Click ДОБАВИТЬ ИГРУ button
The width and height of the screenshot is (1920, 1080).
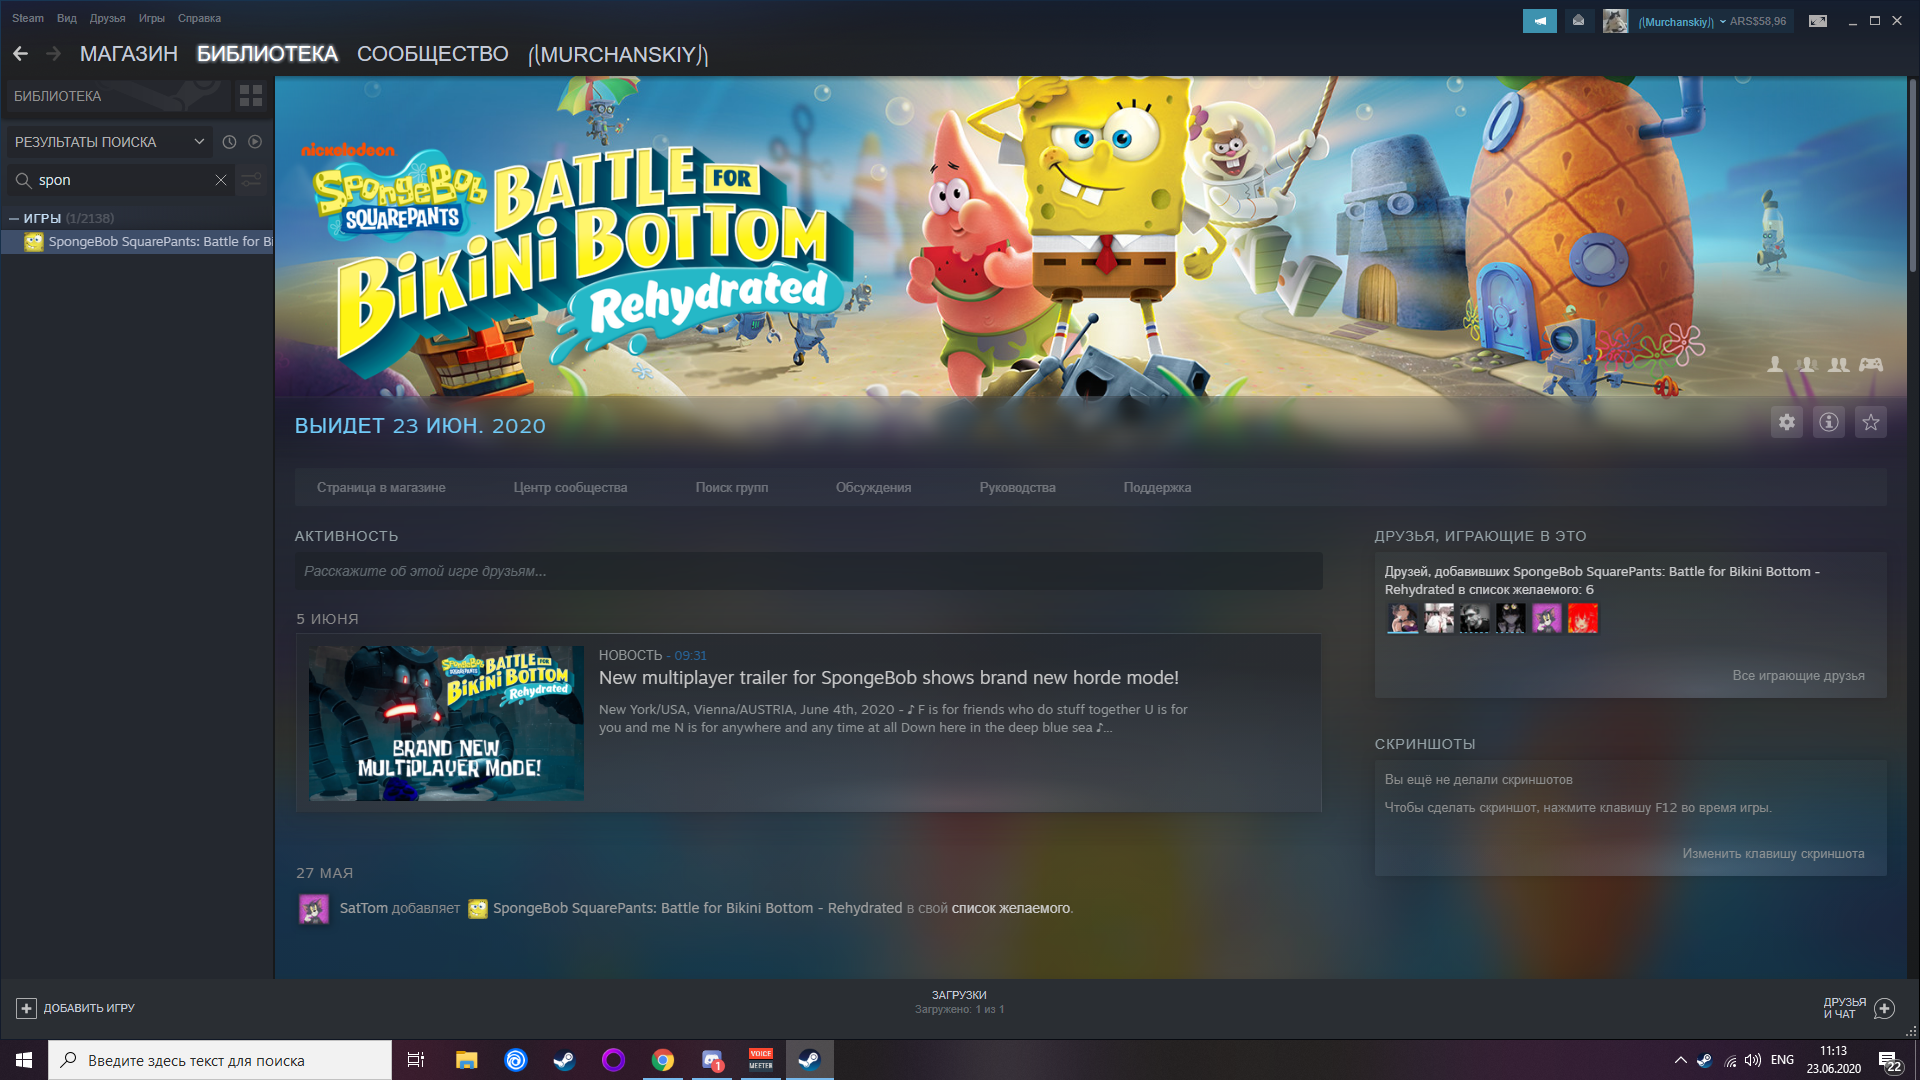(x=75, y=1009)
